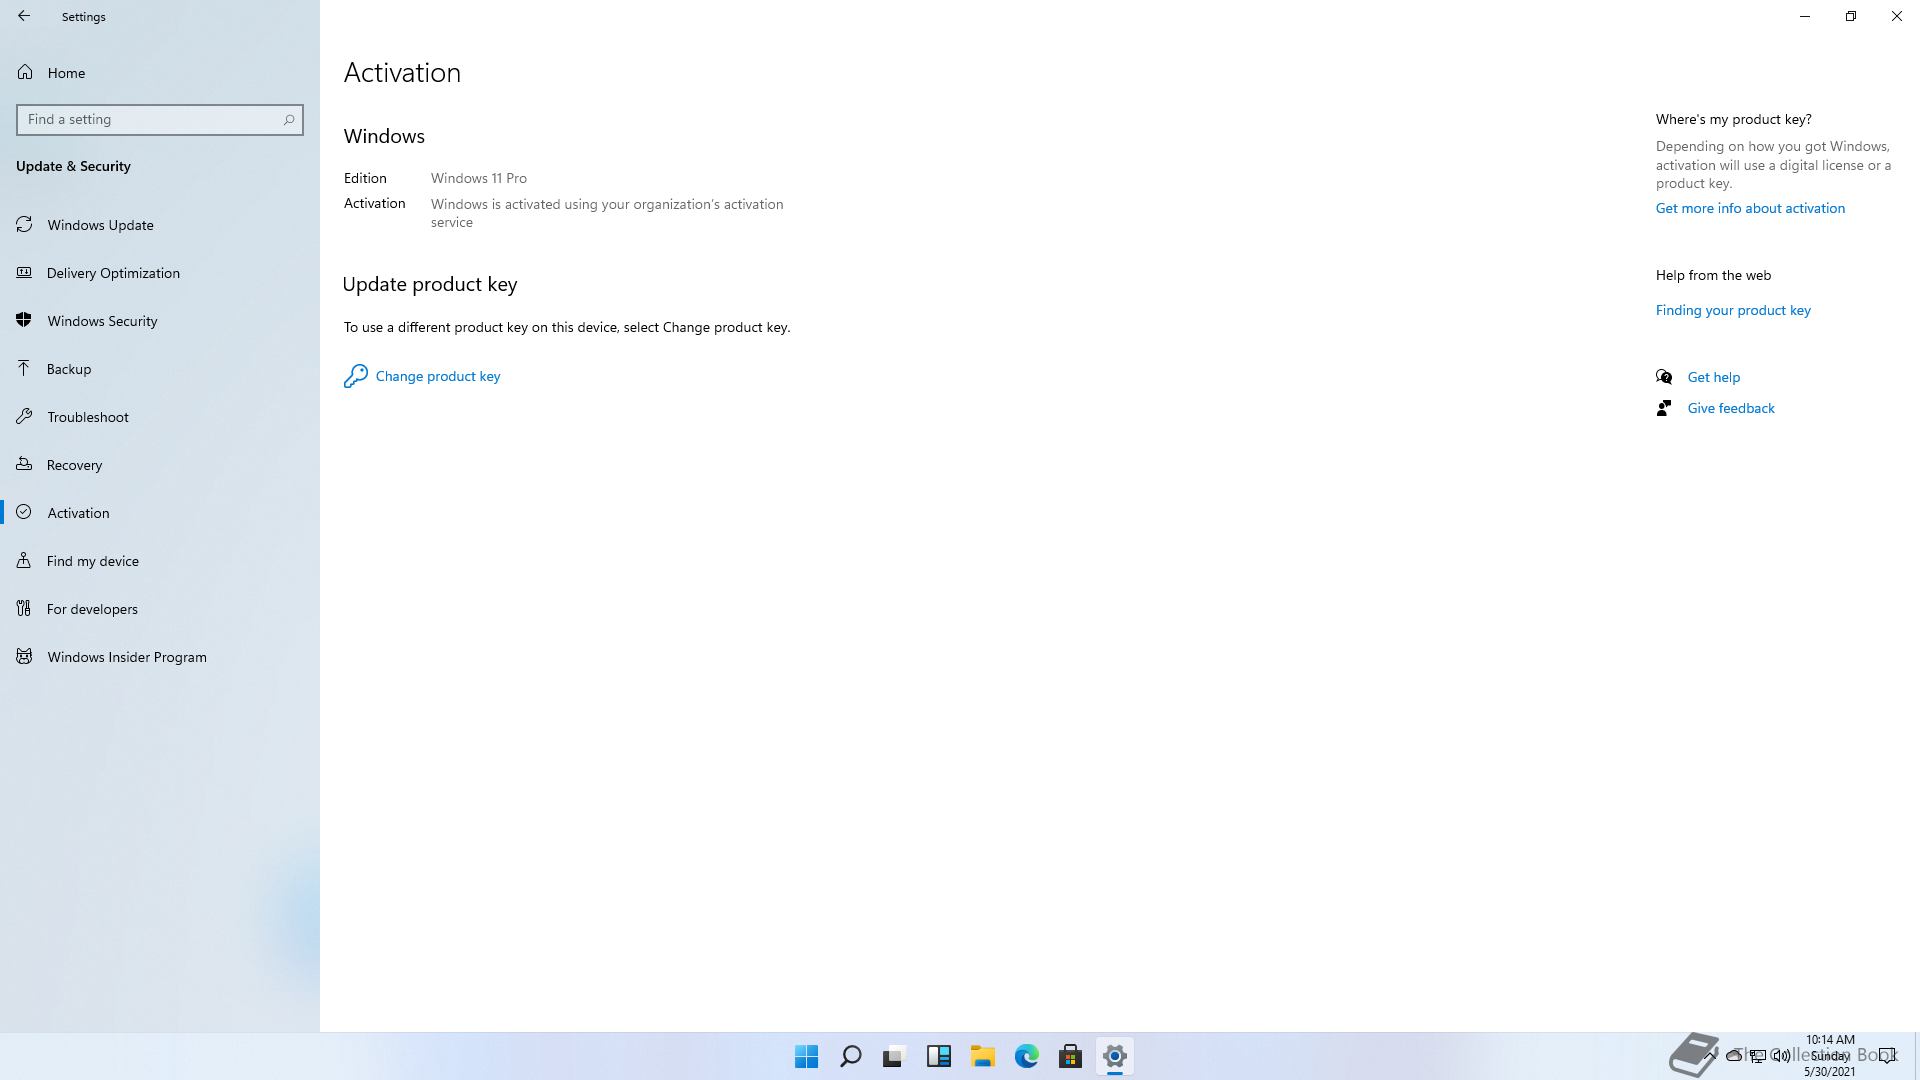Go to Home in Settings sidebar
The image size is (1920, 1080).
[160, 73]
